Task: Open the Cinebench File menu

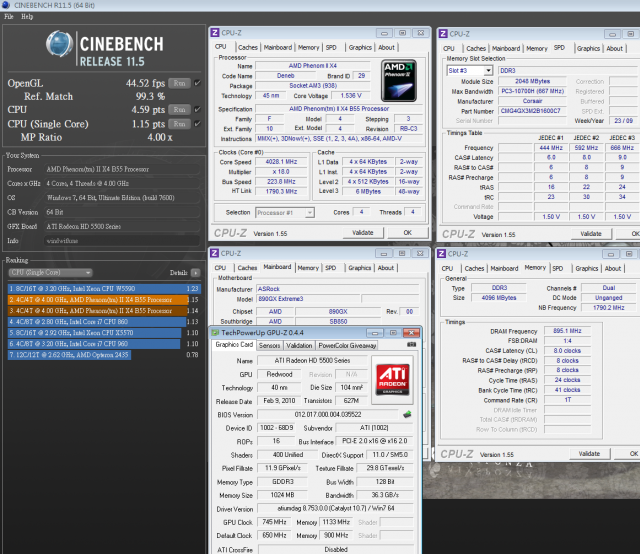Action: 9,17
